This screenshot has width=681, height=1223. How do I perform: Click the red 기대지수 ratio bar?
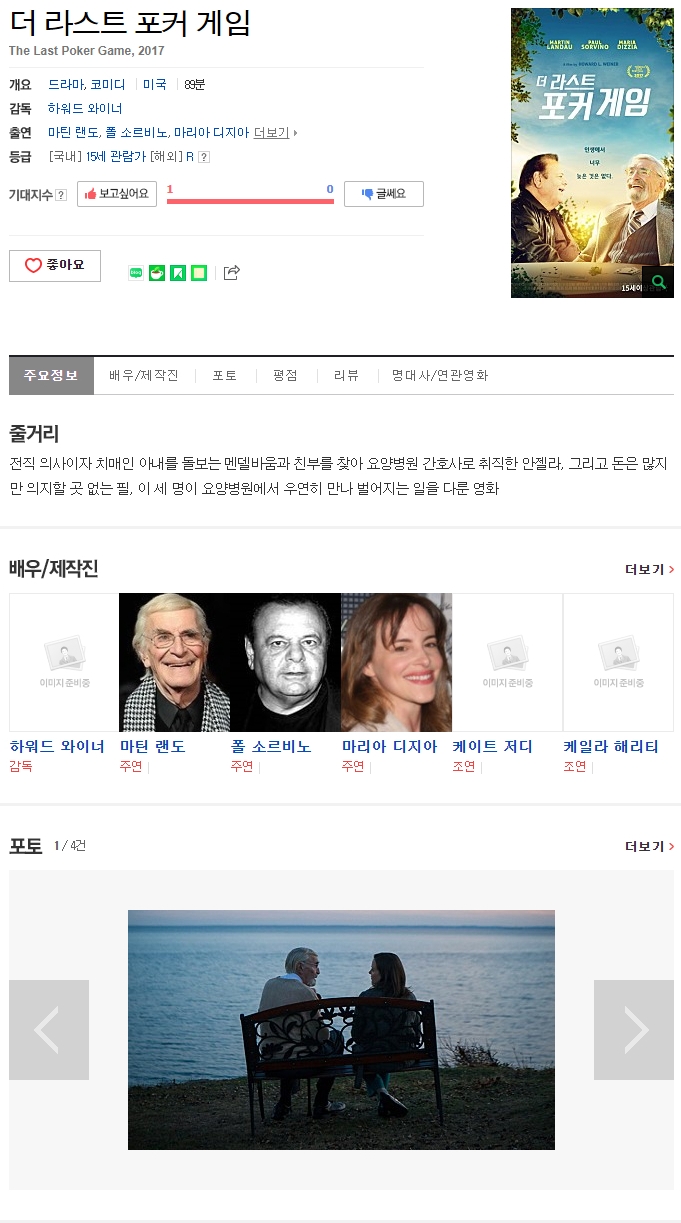[250, 201]
